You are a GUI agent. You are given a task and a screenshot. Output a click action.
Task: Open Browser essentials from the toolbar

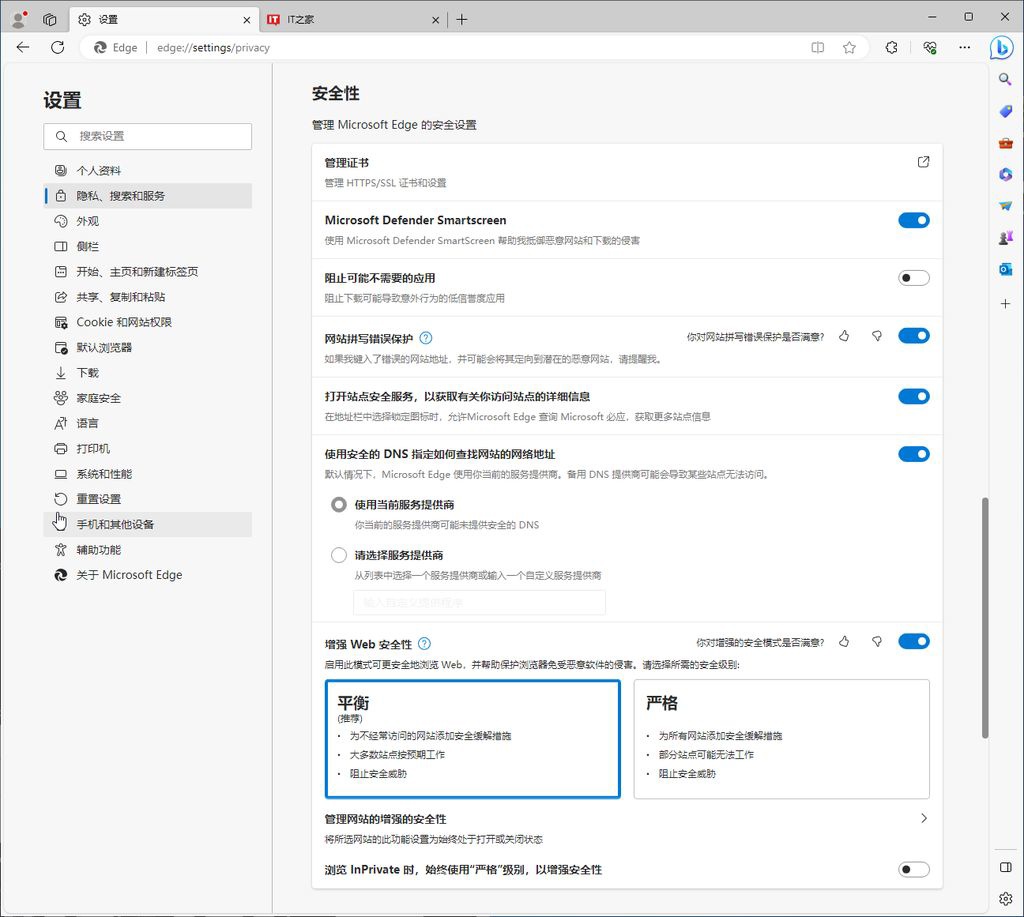click(930, 47)
